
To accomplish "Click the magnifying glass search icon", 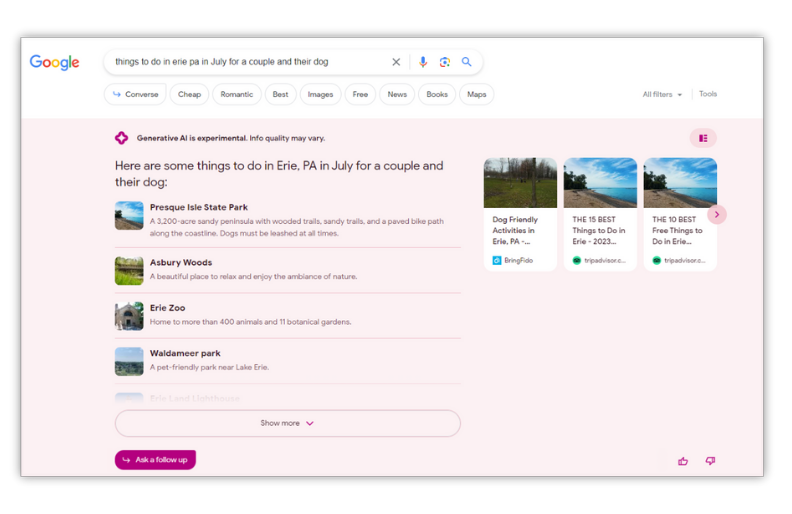I will tap(467, 62).
